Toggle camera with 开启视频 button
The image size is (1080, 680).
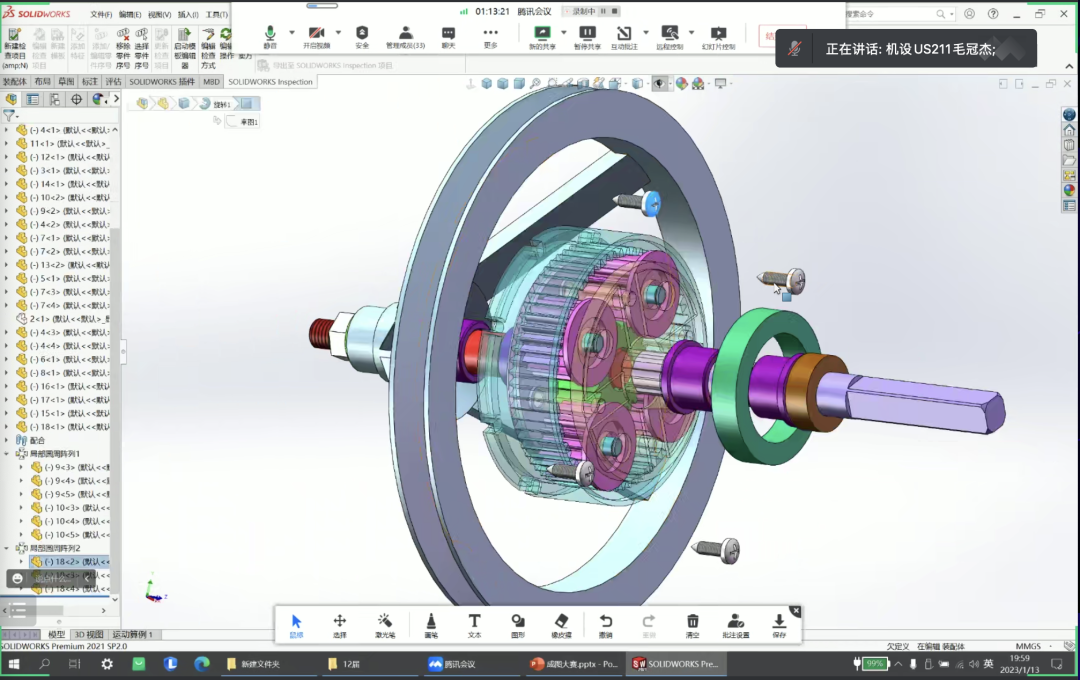(x=316, y=37)
